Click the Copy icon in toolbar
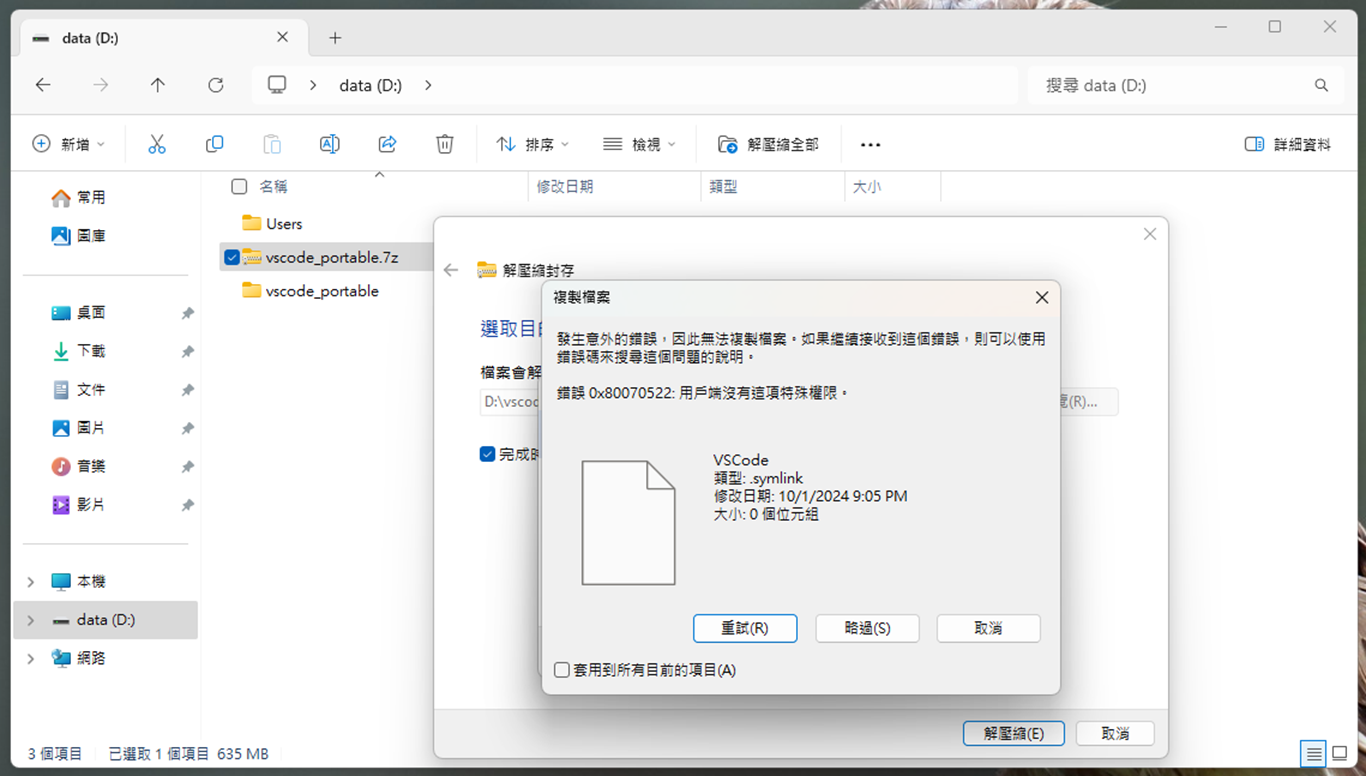Image resolution: width=1367 pixels, height=776 pixels. 214,144
